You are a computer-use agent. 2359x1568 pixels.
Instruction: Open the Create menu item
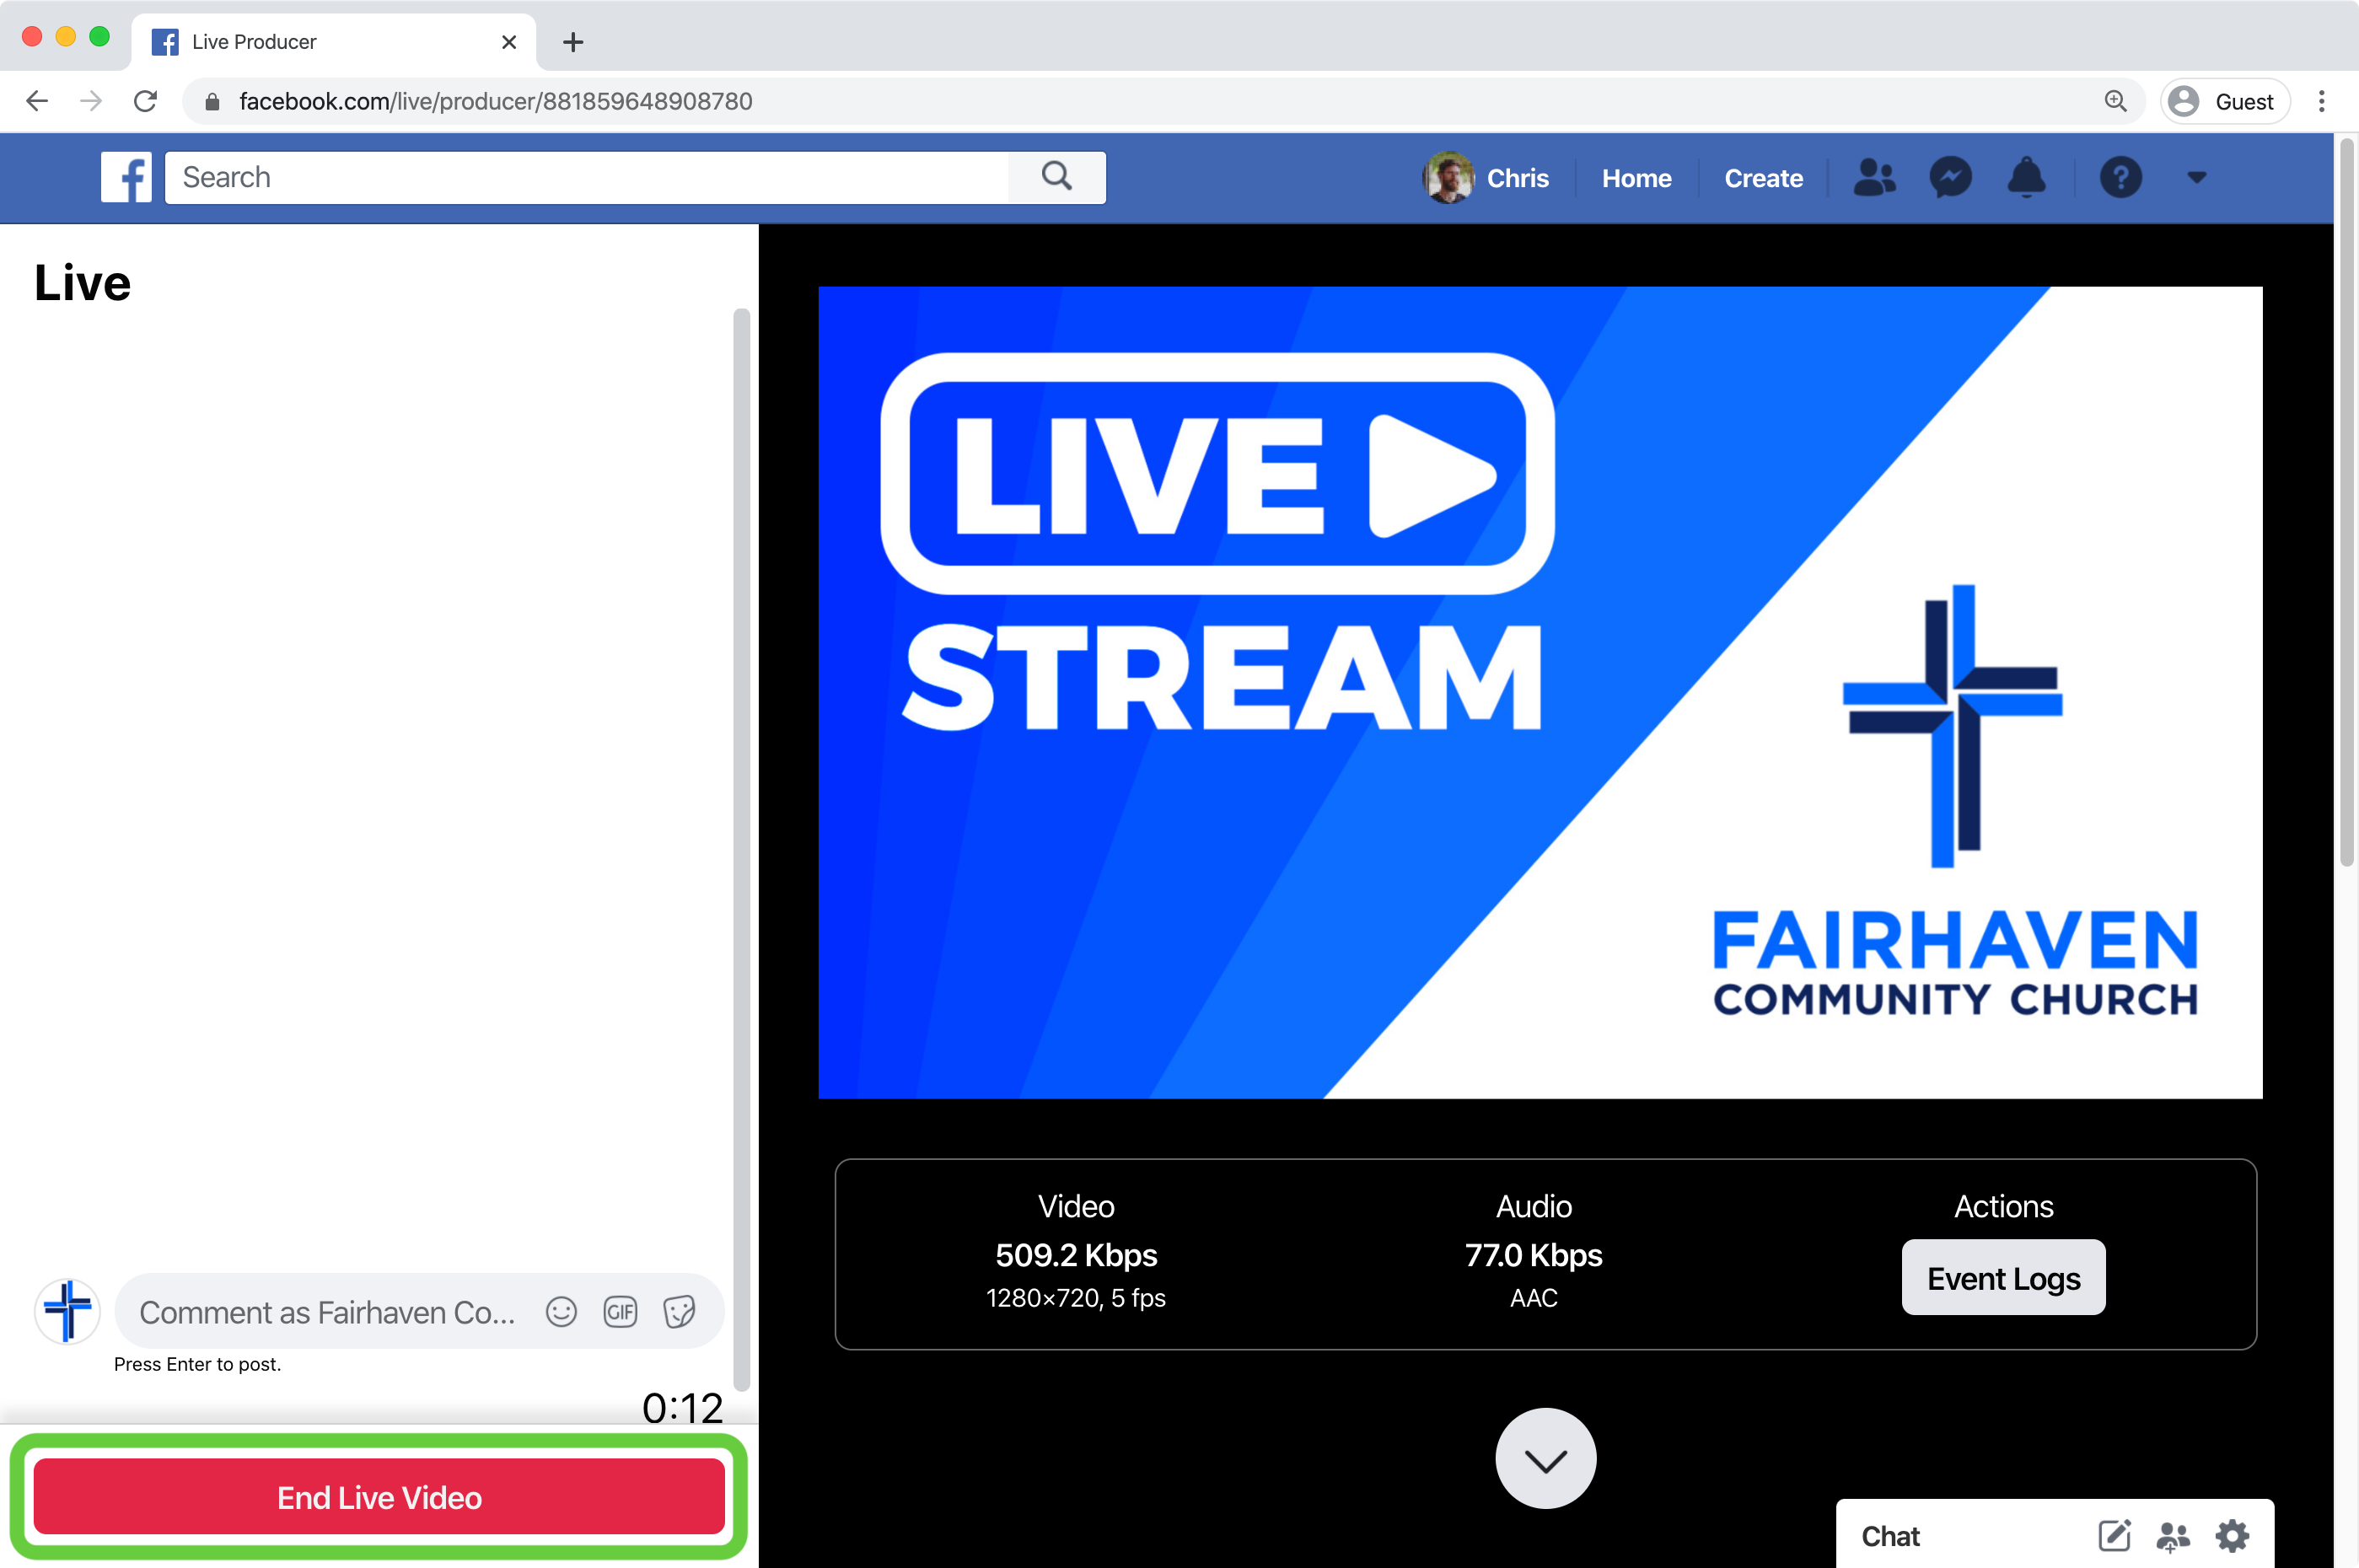click(1763, 178)
